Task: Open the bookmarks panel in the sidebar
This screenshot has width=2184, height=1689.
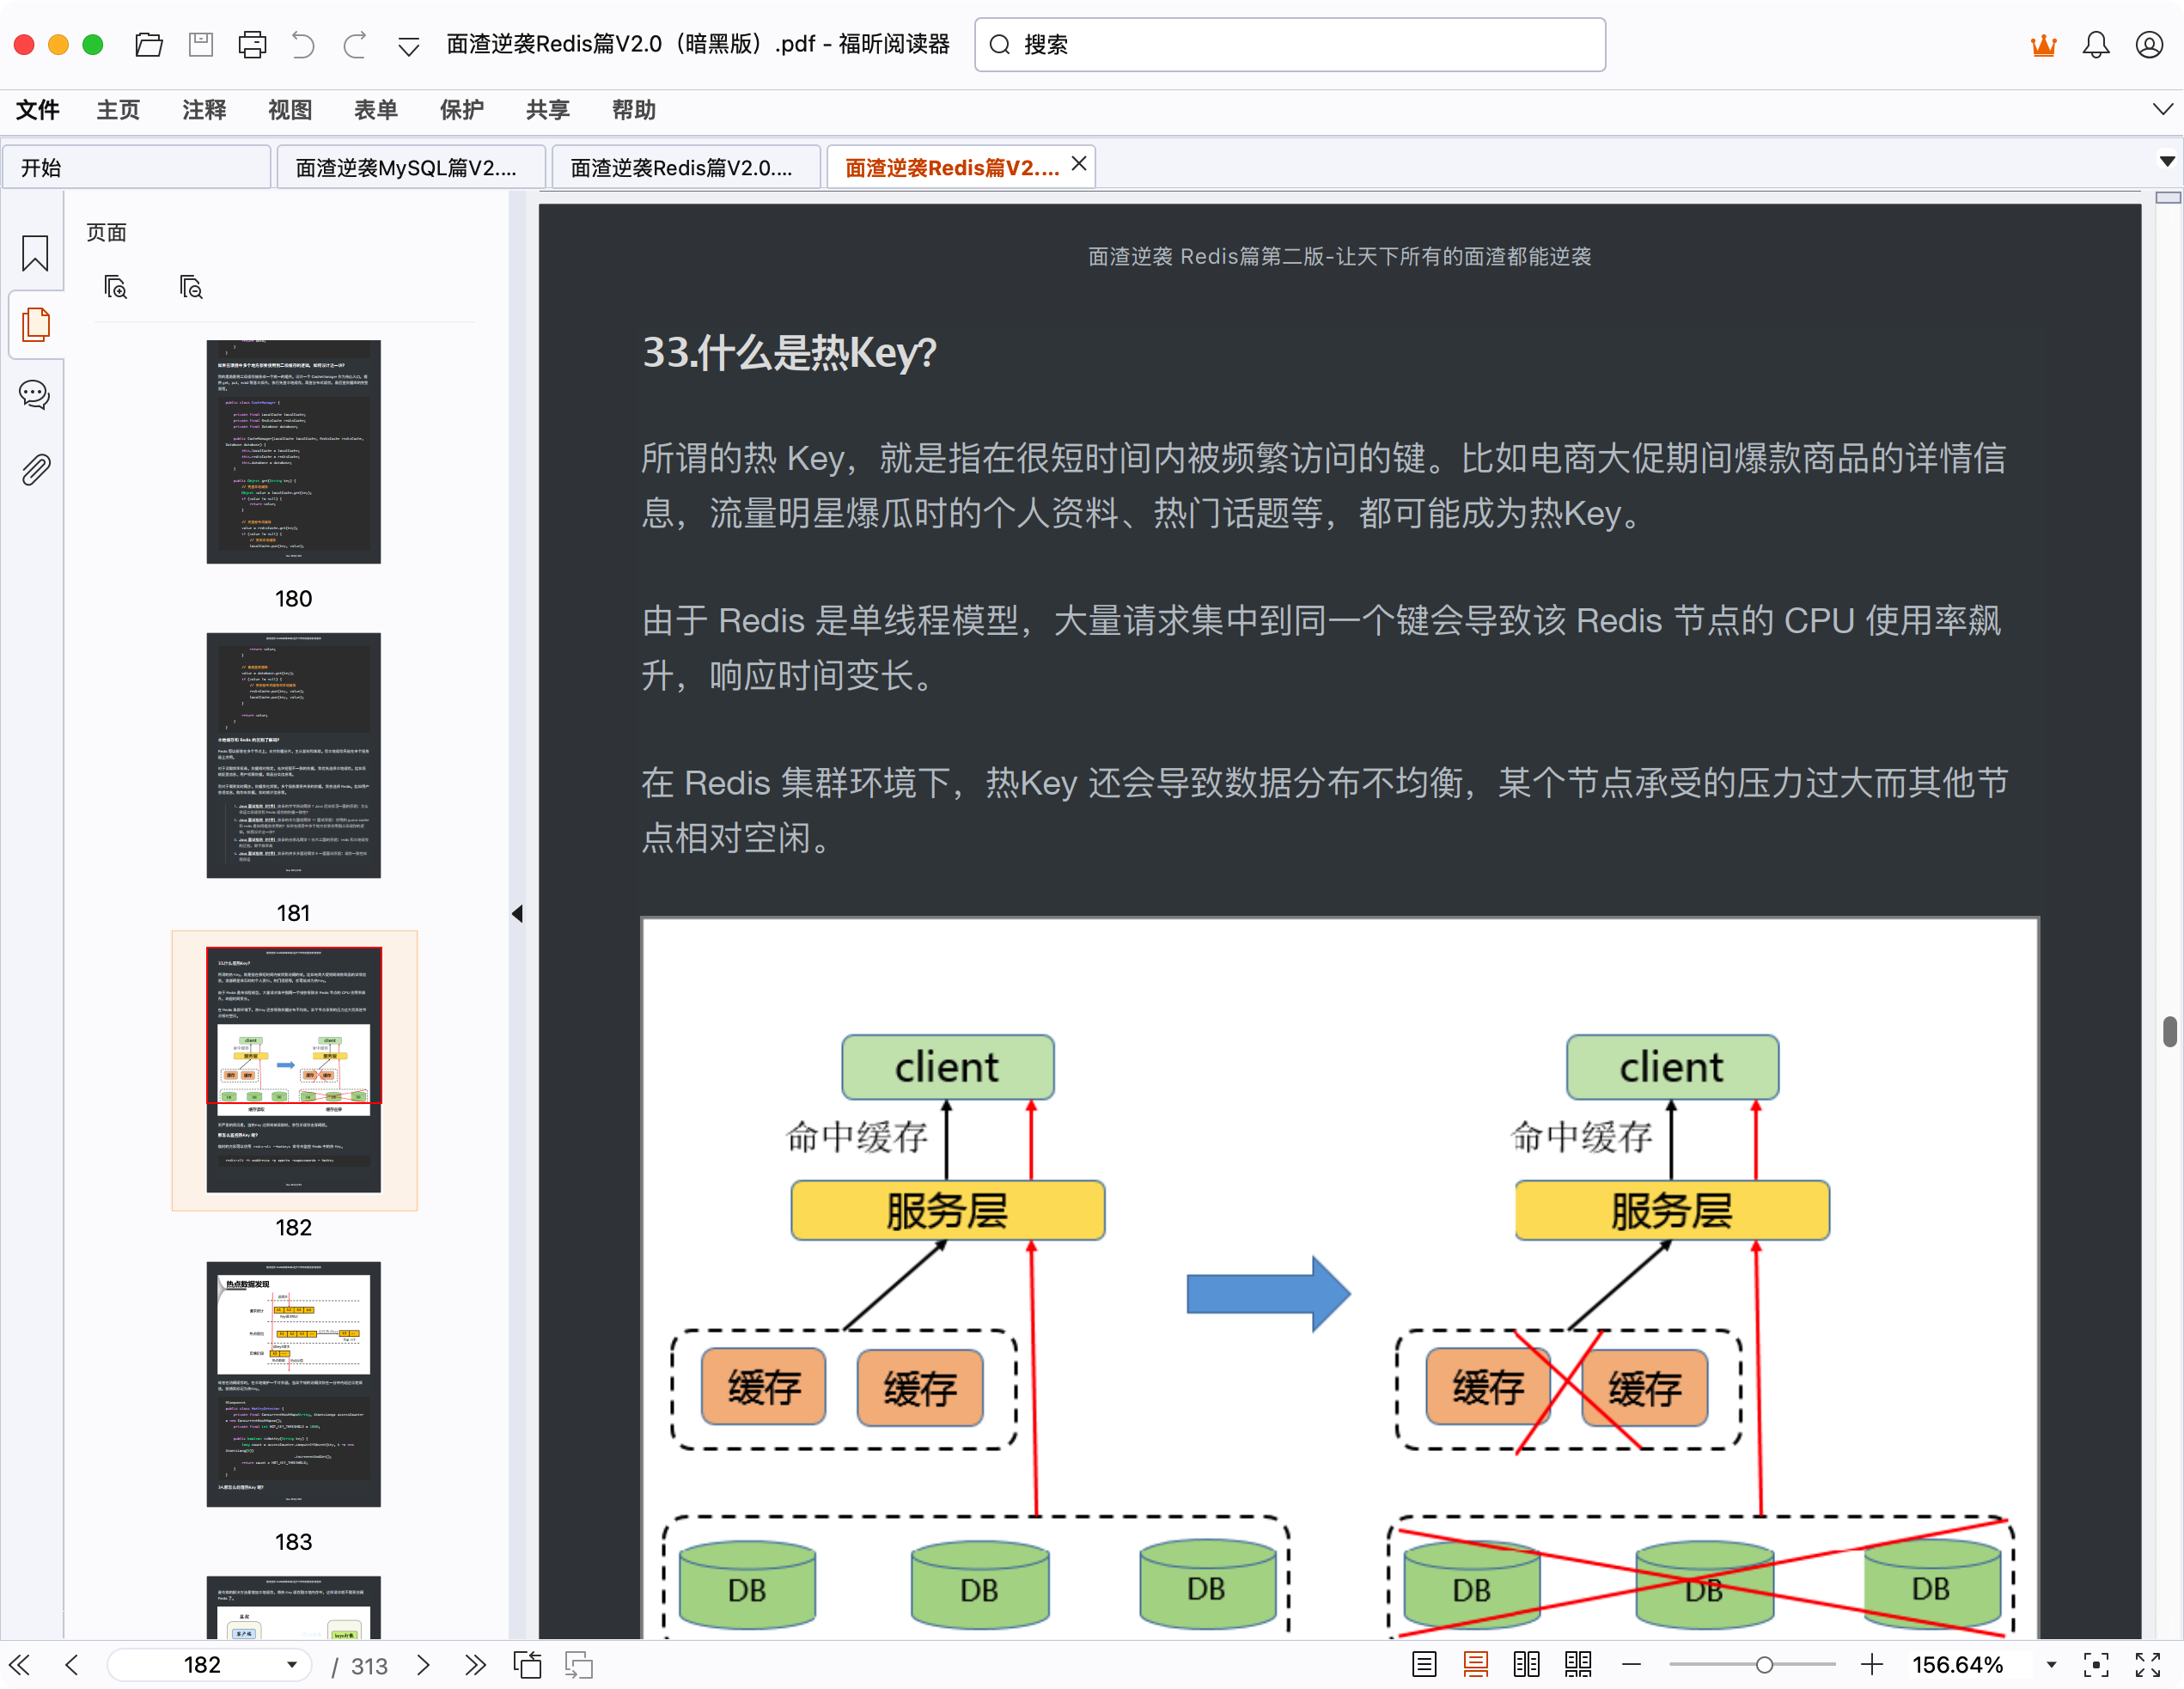Action: click(x=35, y=255)
